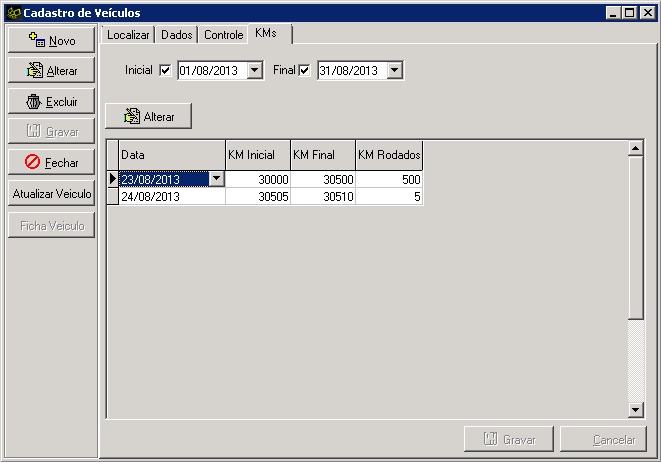Screen dimensions: 661x462
Task: Go to the Controle tab
Action: 223,35
